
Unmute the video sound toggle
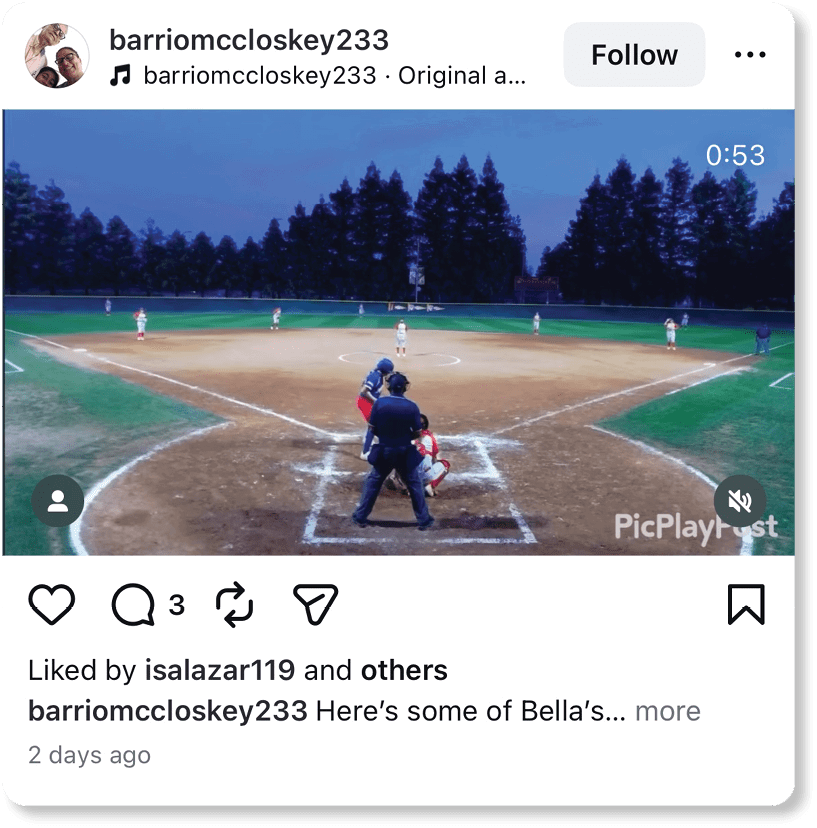point(739,501)
